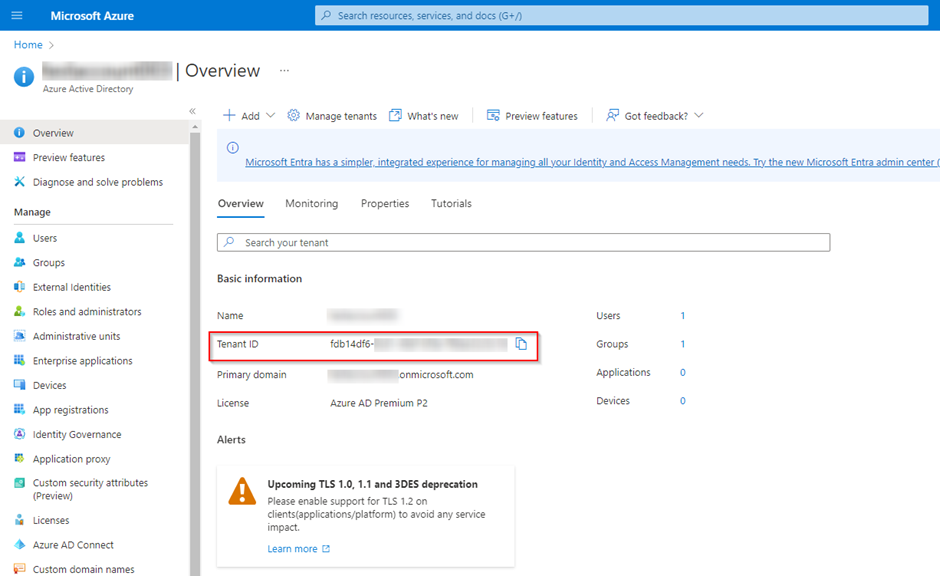Open the Identity Governance icon
The height and width of the screenshot is (576, 940).
(x=19, y=434)
